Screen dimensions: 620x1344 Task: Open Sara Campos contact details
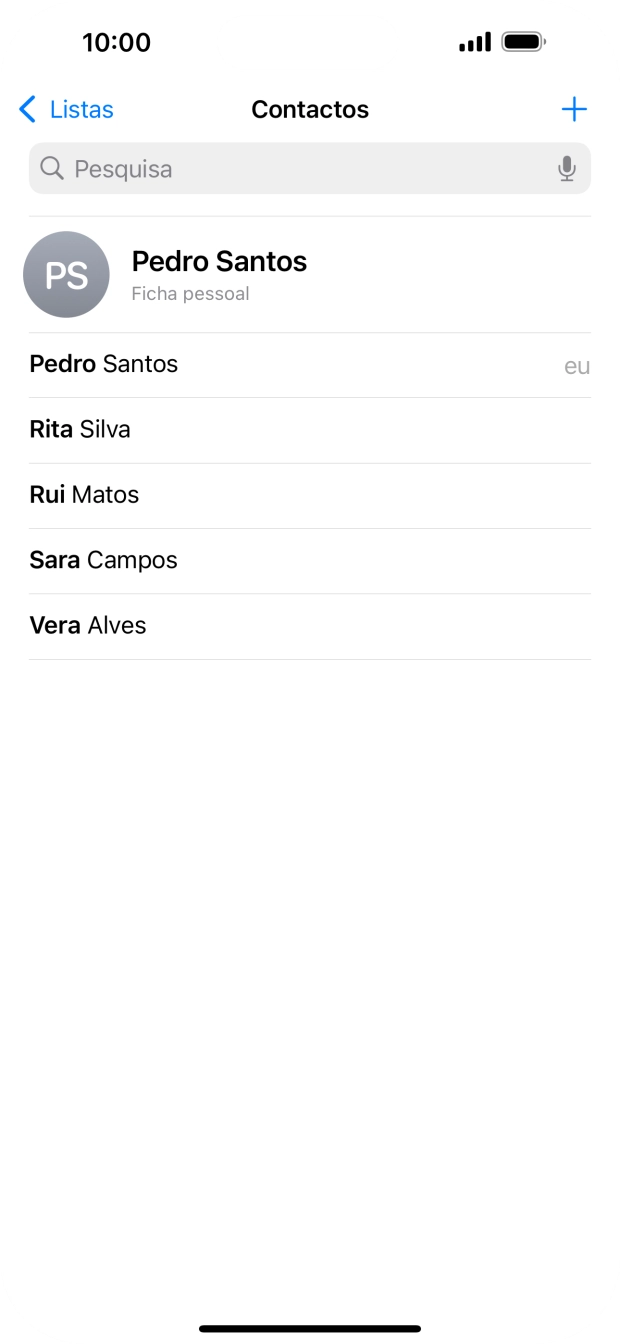(x=103, y=560)
